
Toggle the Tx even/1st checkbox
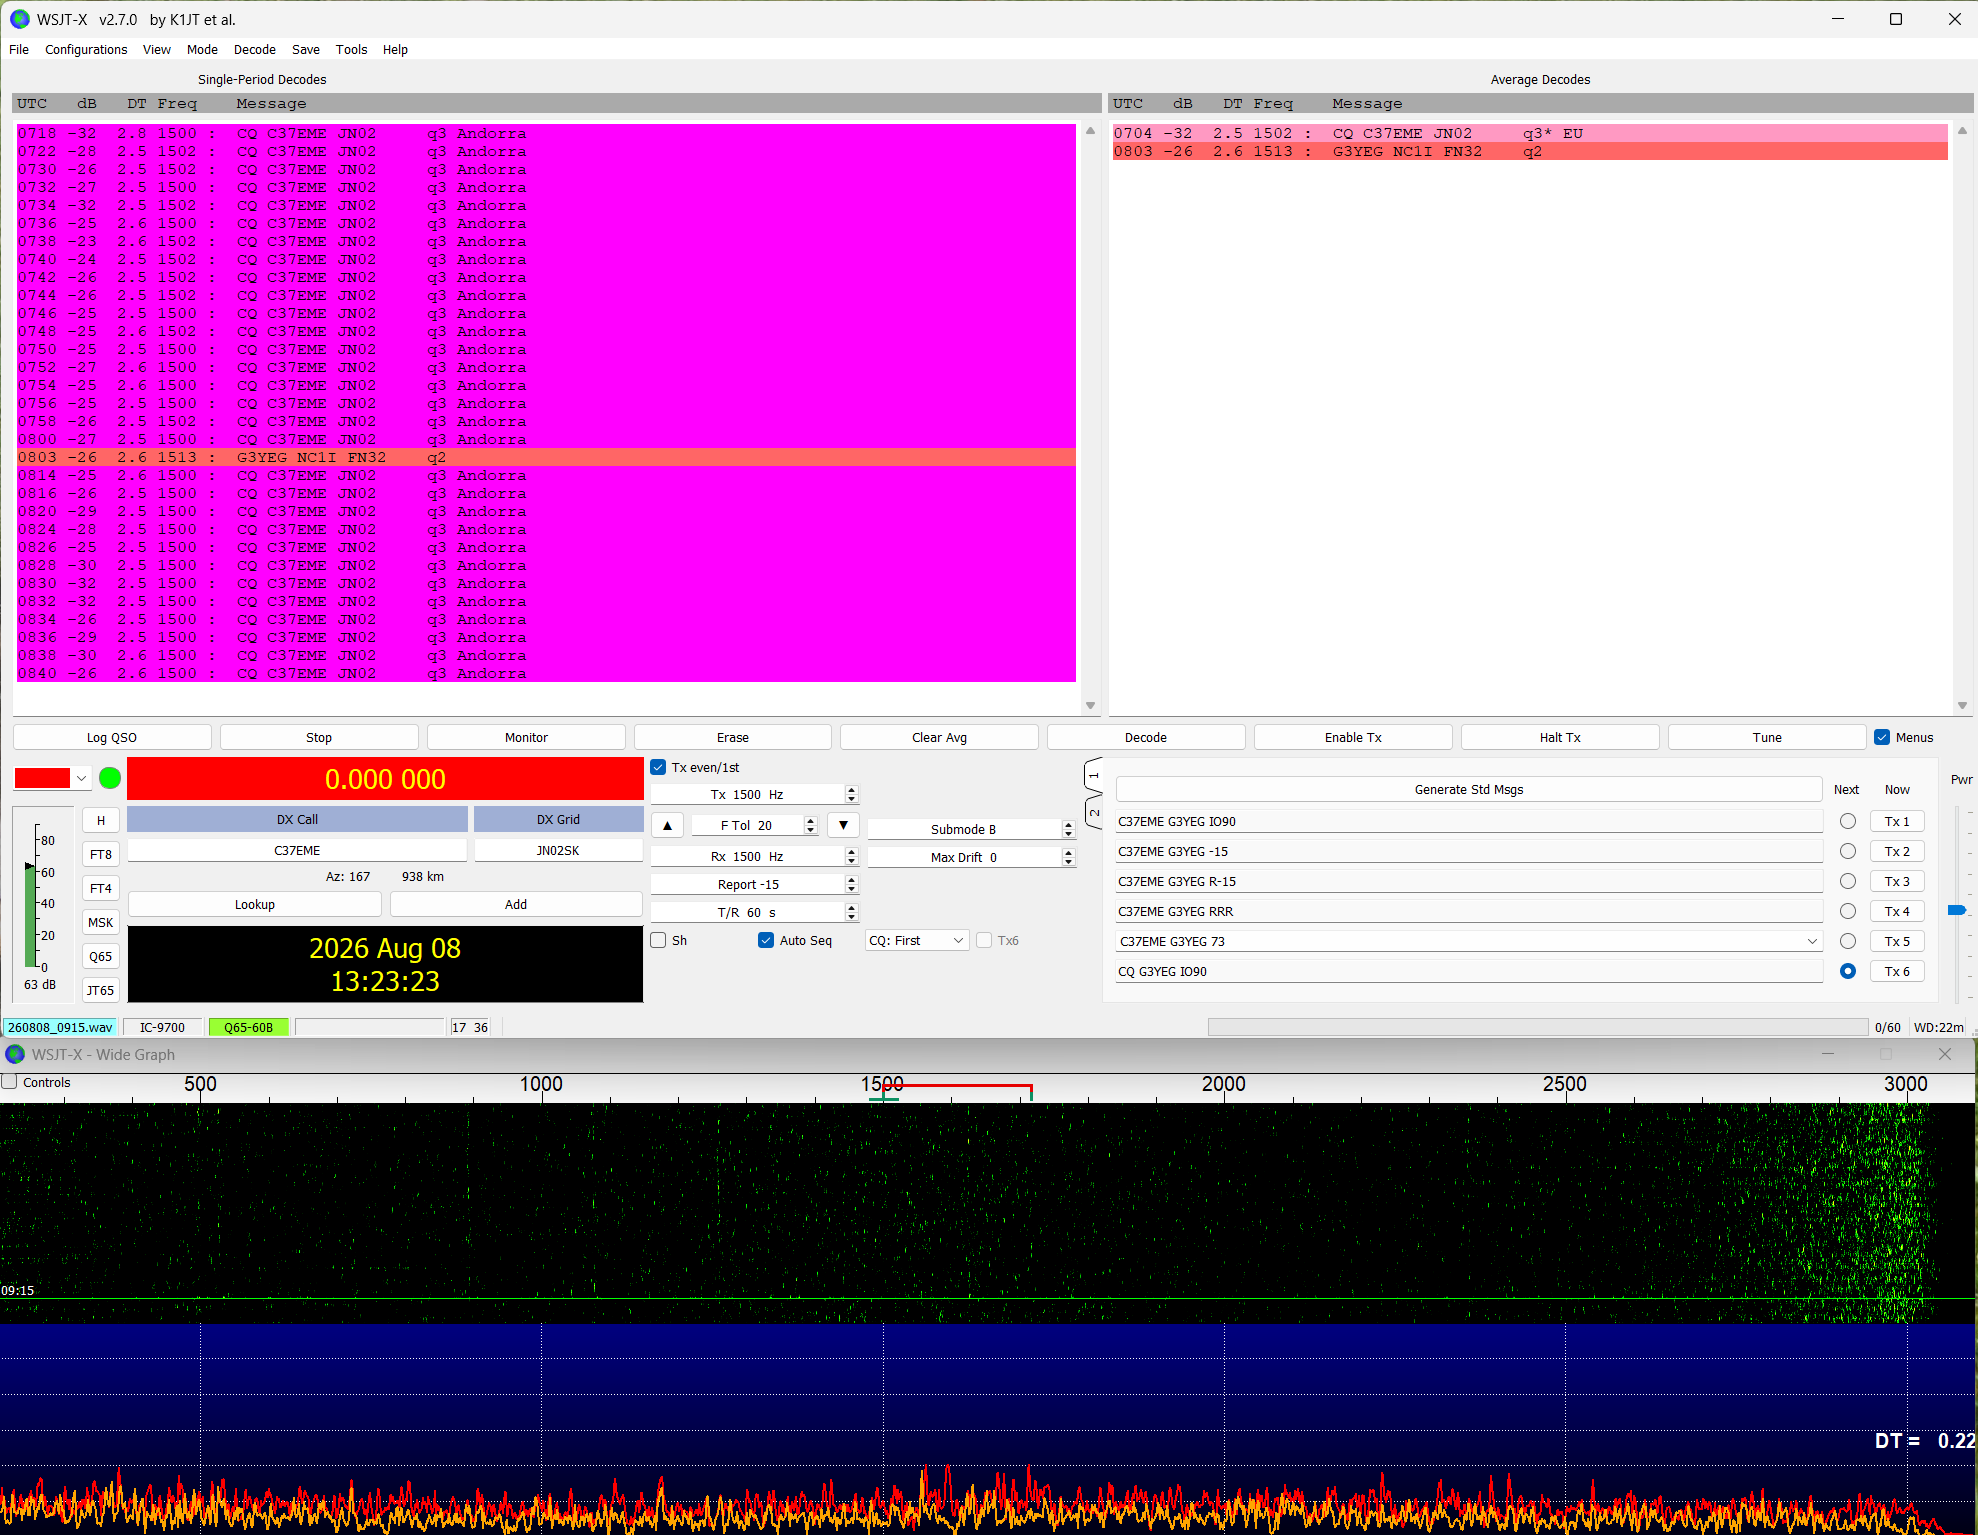[x=658, y=768]
